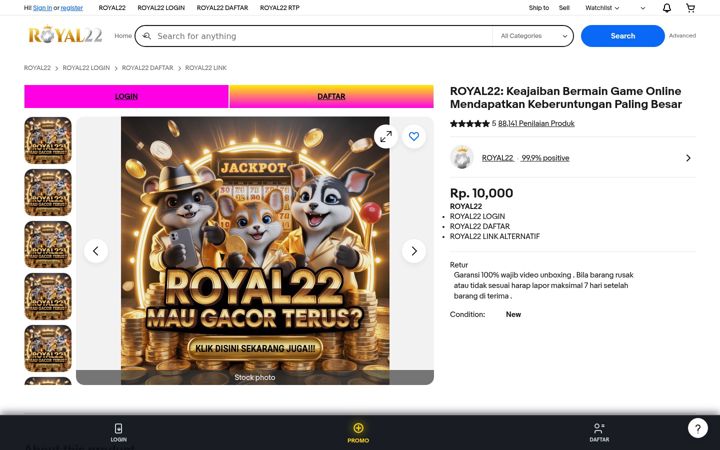Click ROYAL22 DAFTAR breadcrumb link

(x=147, y=68)
